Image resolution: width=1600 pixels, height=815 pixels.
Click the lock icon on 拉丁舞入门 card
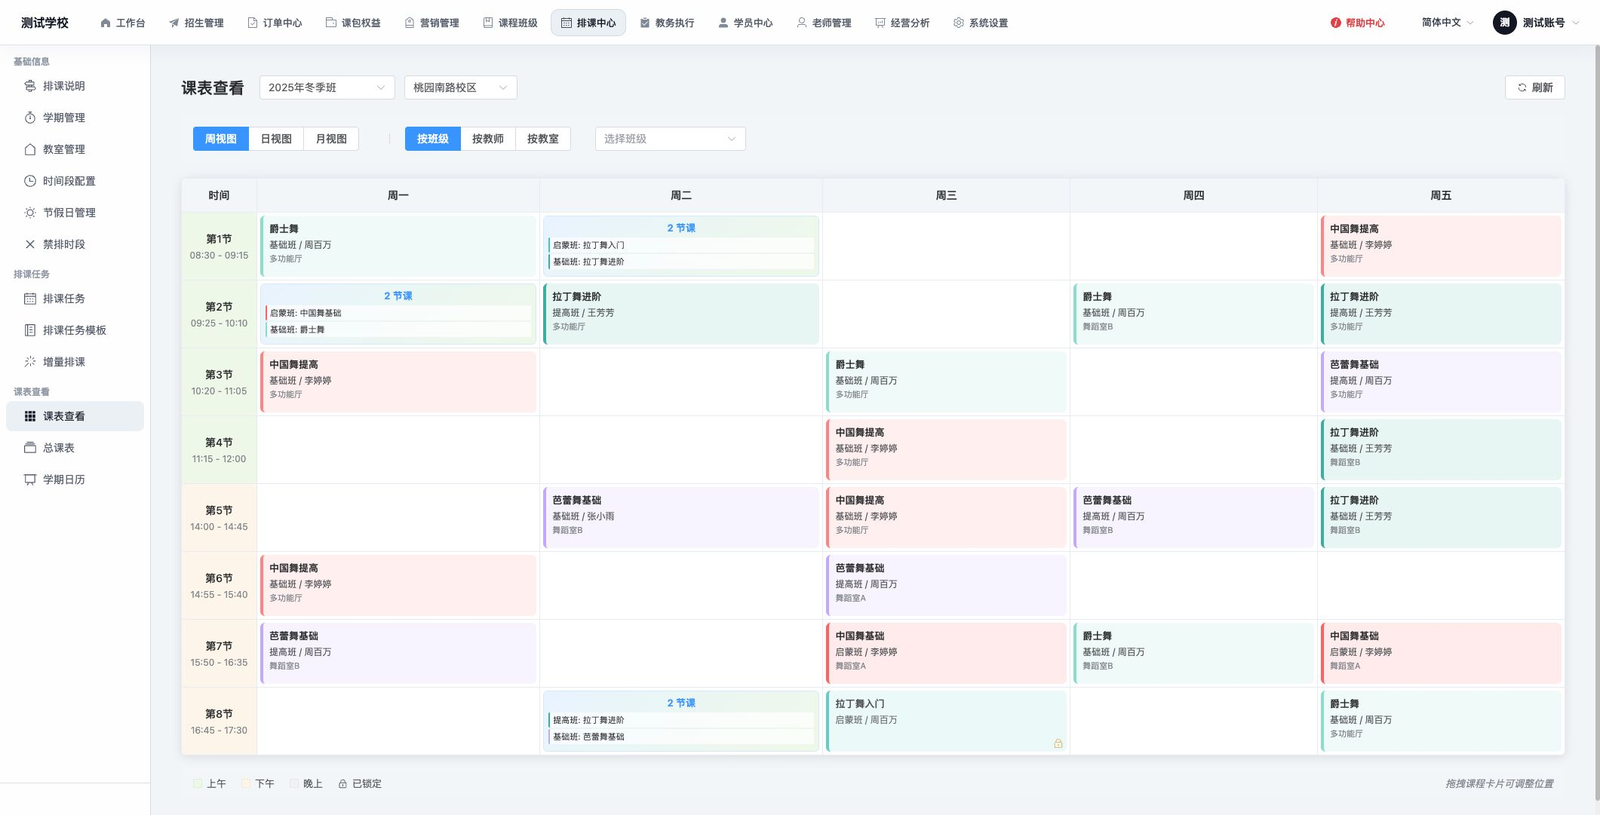(1058, 743)
